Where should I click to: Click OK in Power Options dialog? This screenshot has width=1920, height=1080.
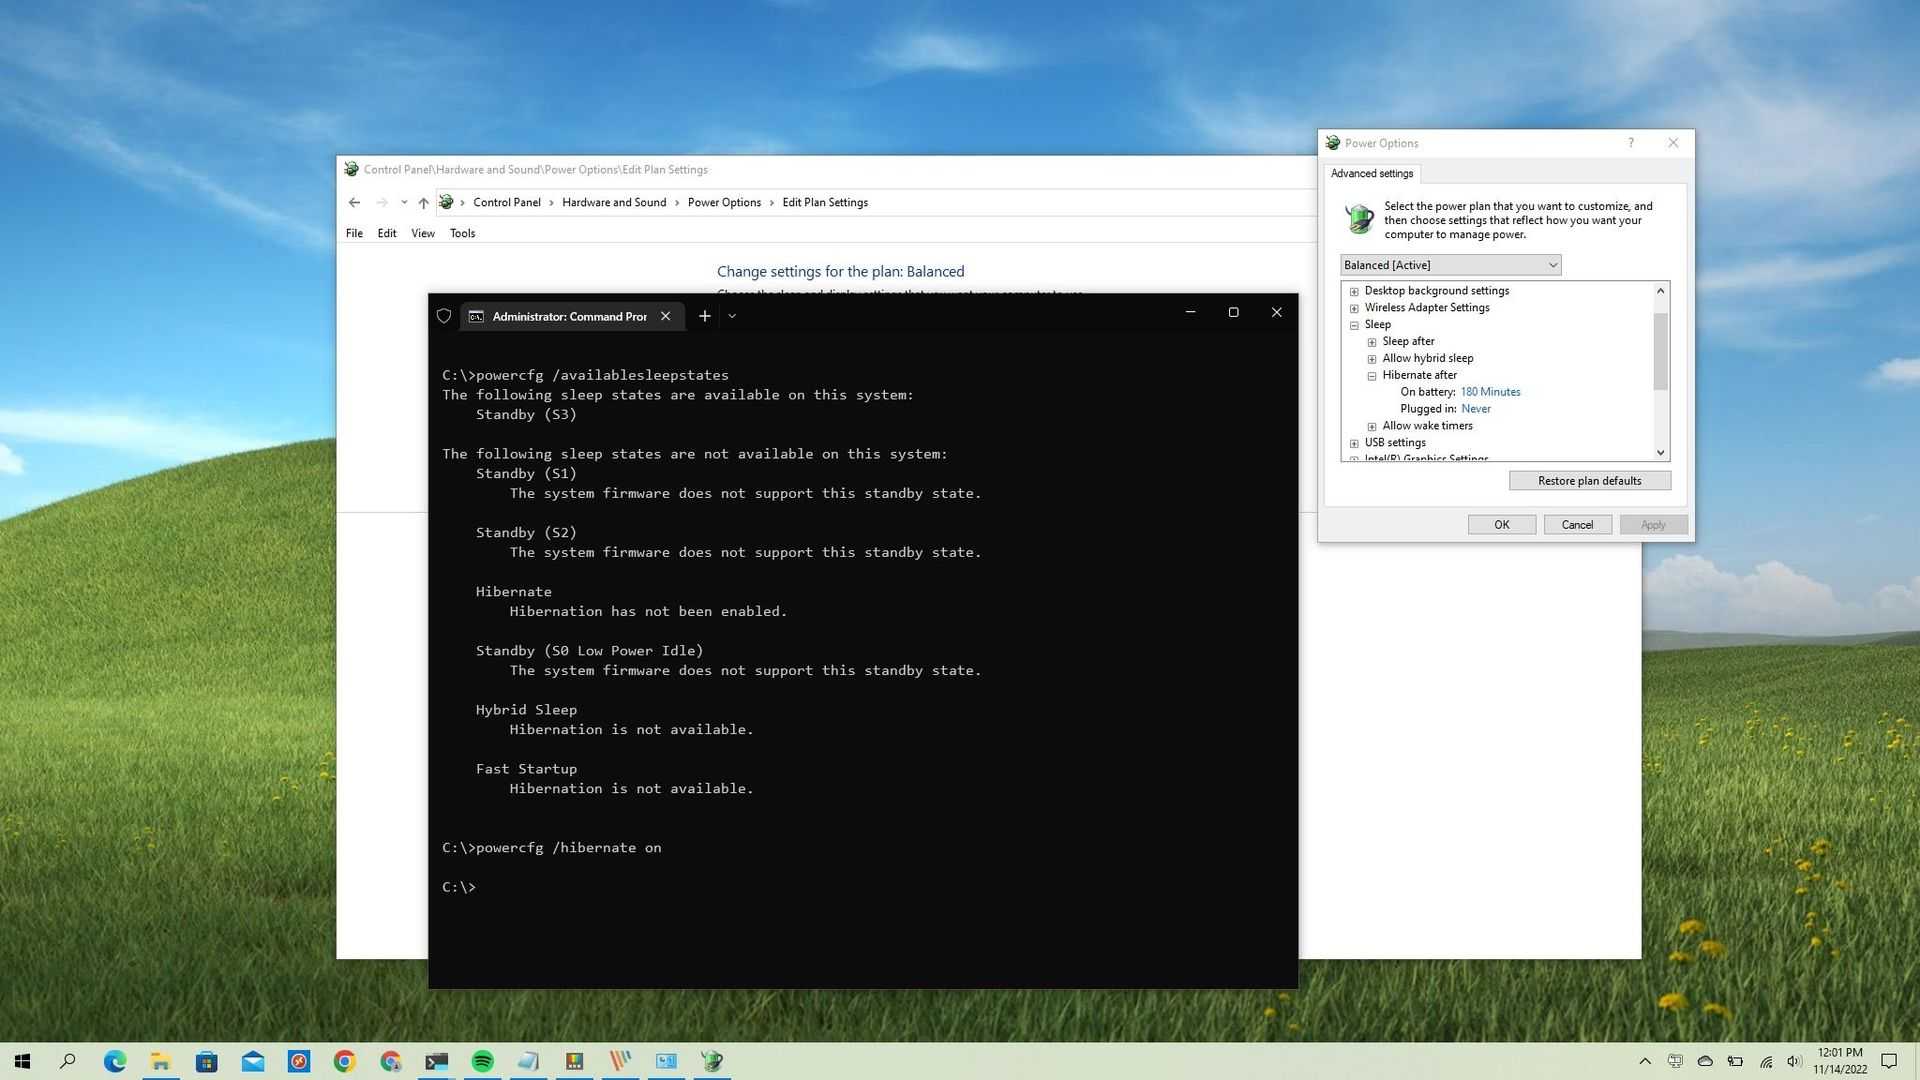click(1501, 525)
